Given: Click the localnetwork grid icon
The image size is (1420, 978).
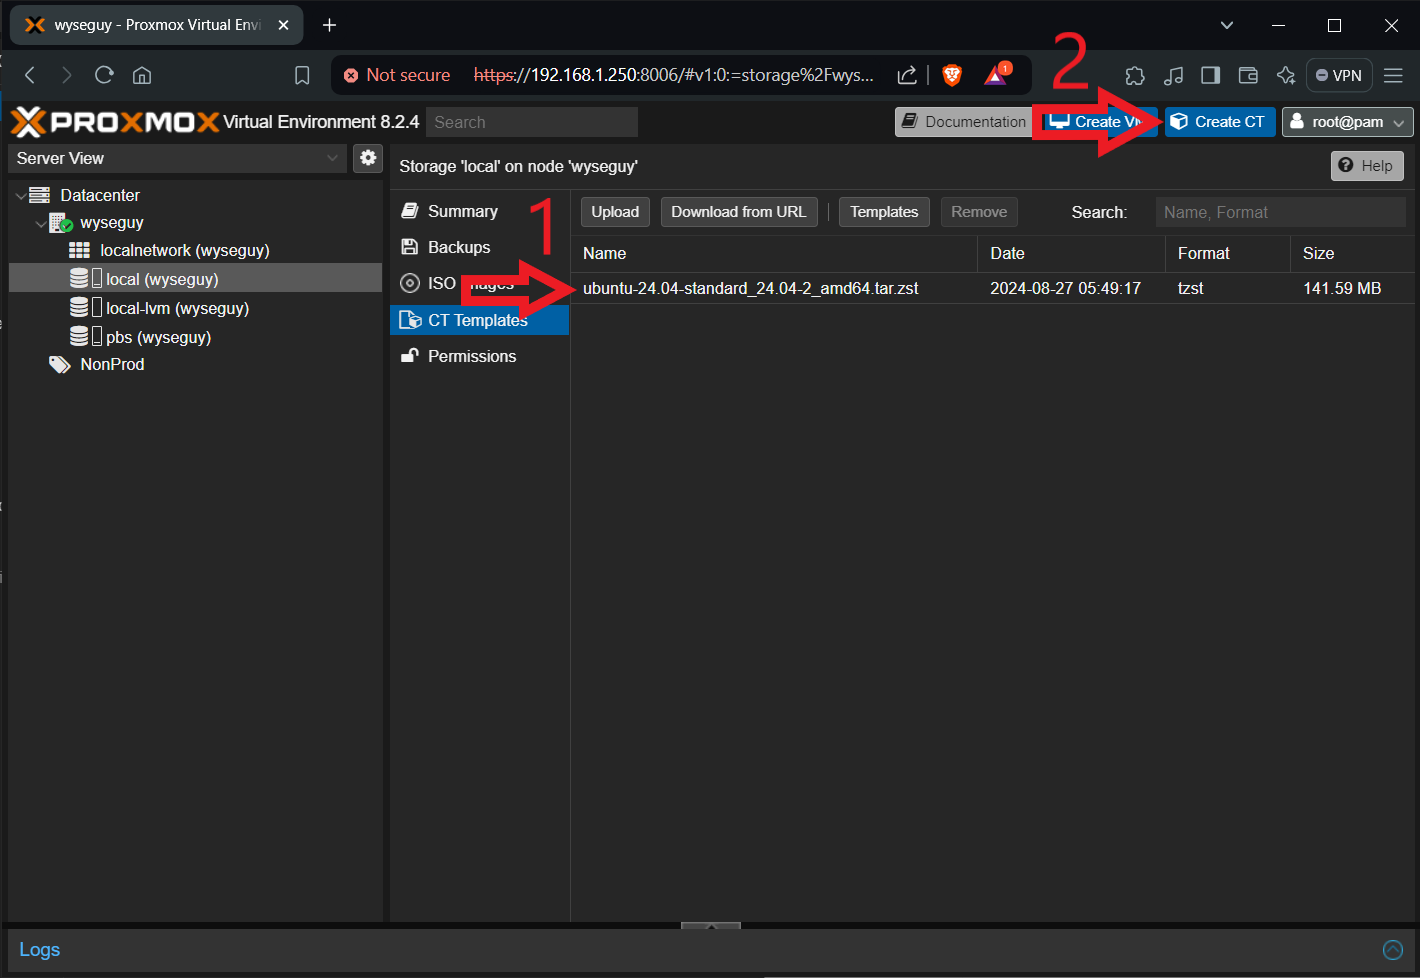Looking at the screenshot, I should click(79, 250).
